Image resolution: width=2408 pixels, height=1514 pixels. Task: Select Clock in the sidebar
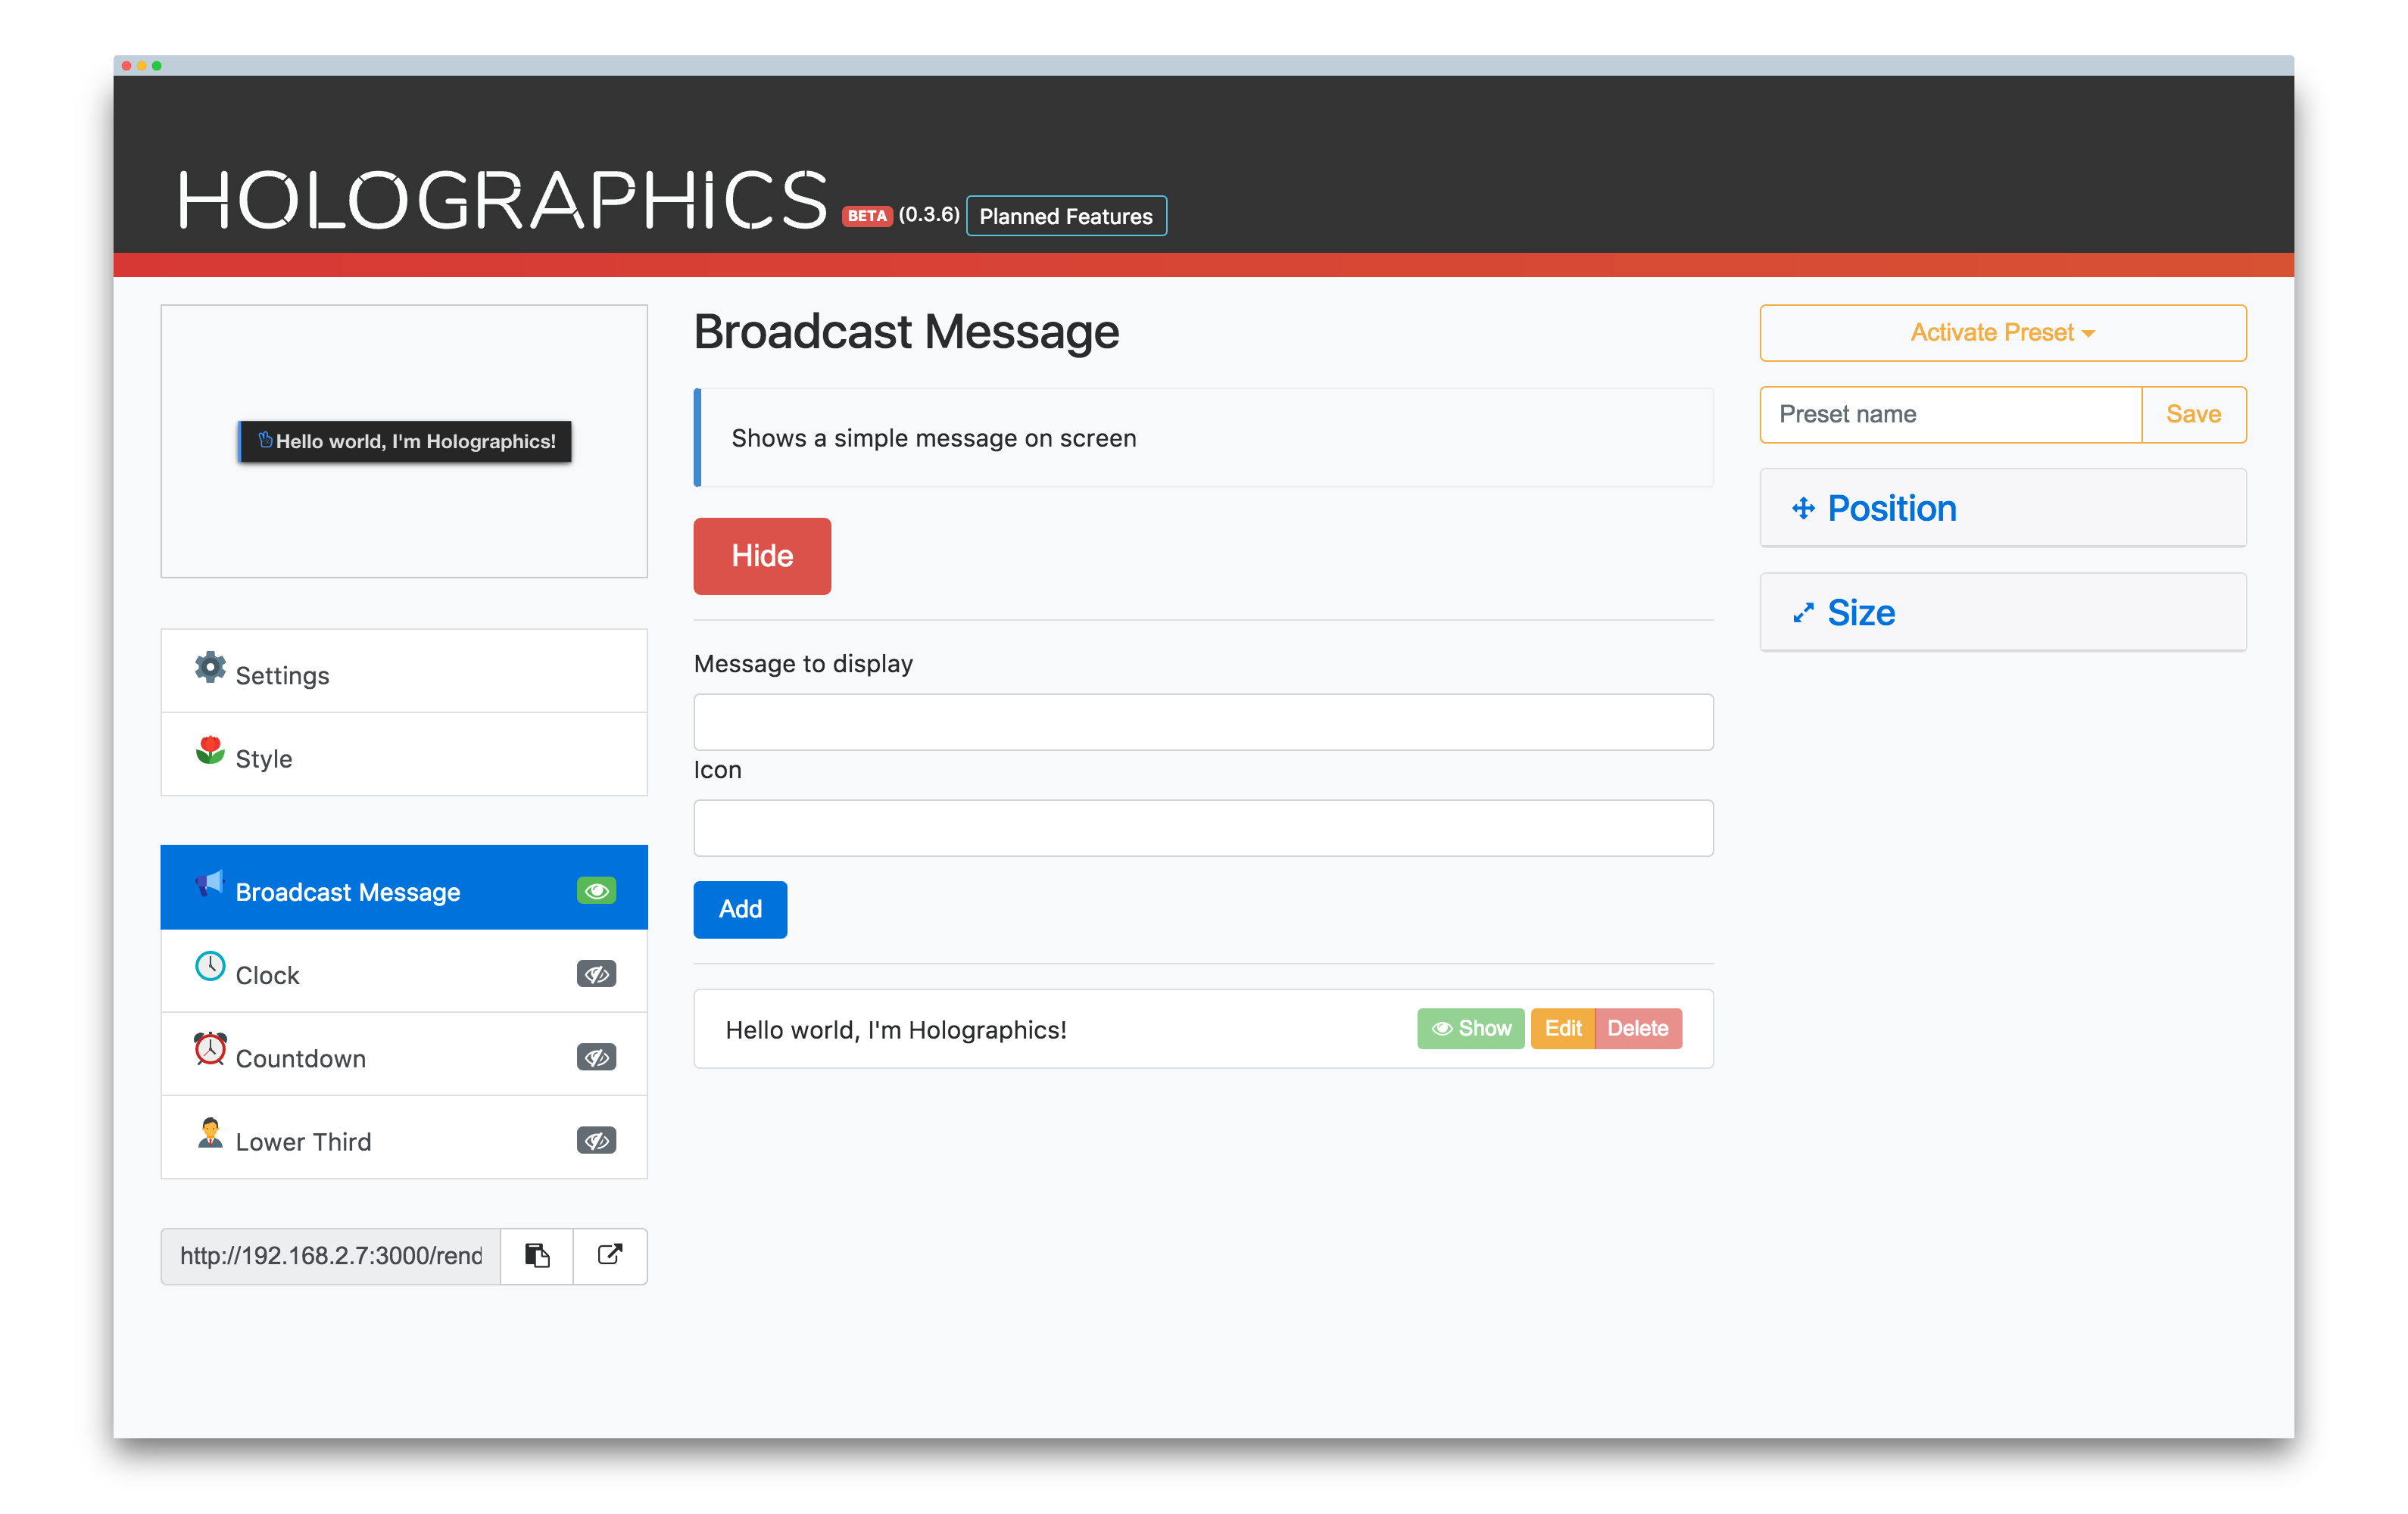pyautogui.click(x=404, y=971)
